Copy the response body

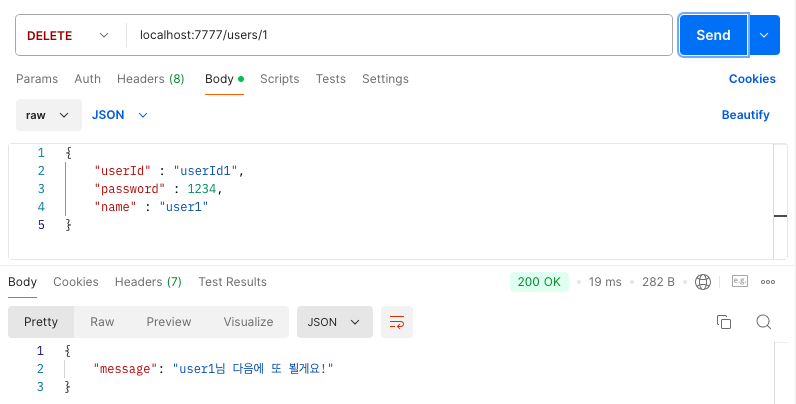pyautogui.click(x=724, y=322)
